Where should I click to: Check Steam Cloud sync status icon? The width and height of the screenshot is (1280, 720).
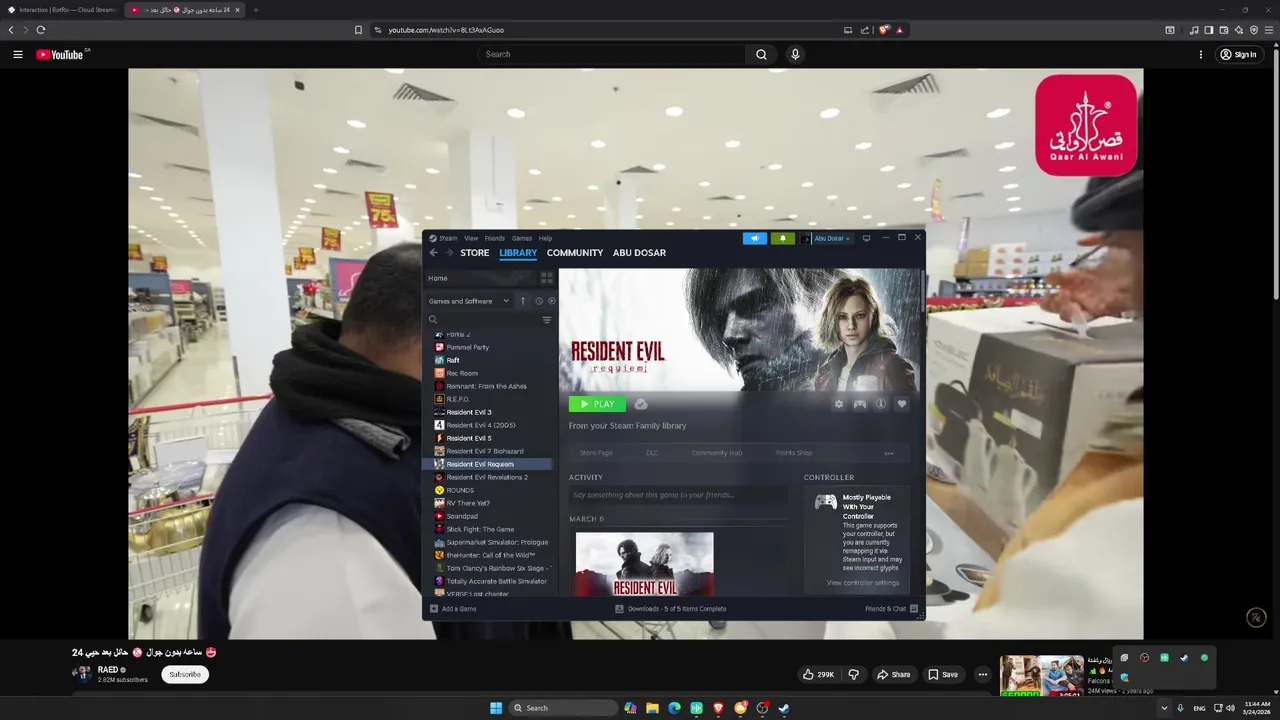click(641, 404)
